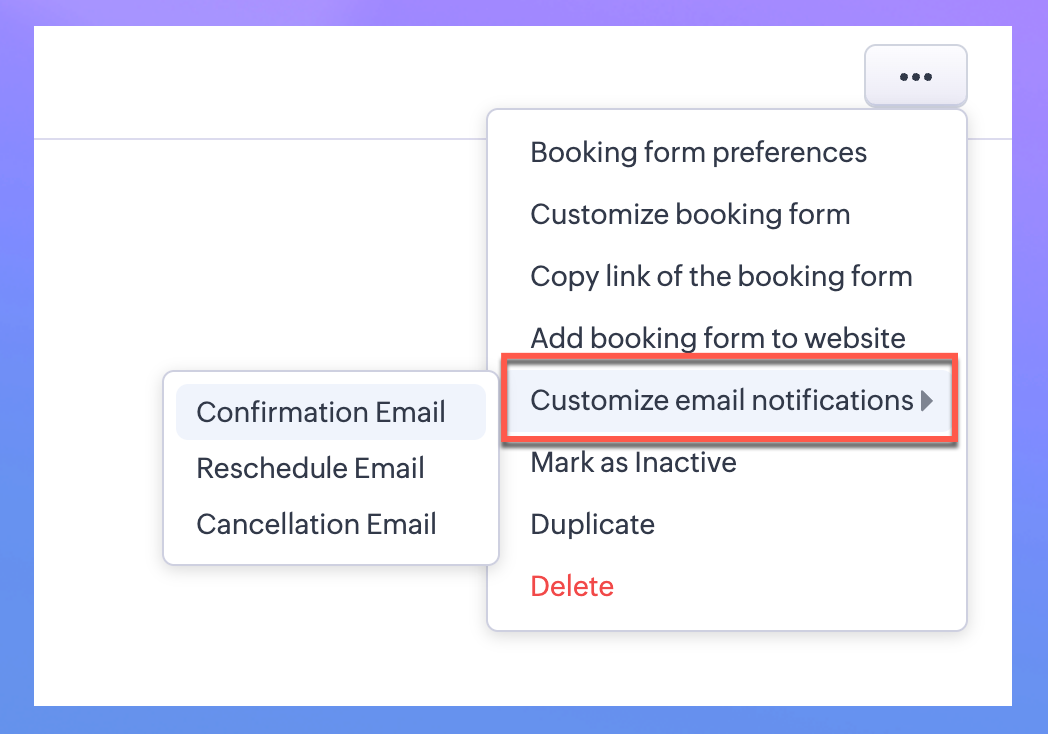Image resolution: width=1048 pixels, height=734 pixels.
Task: Choose the Duplicate option
Action: click(592, 525)
